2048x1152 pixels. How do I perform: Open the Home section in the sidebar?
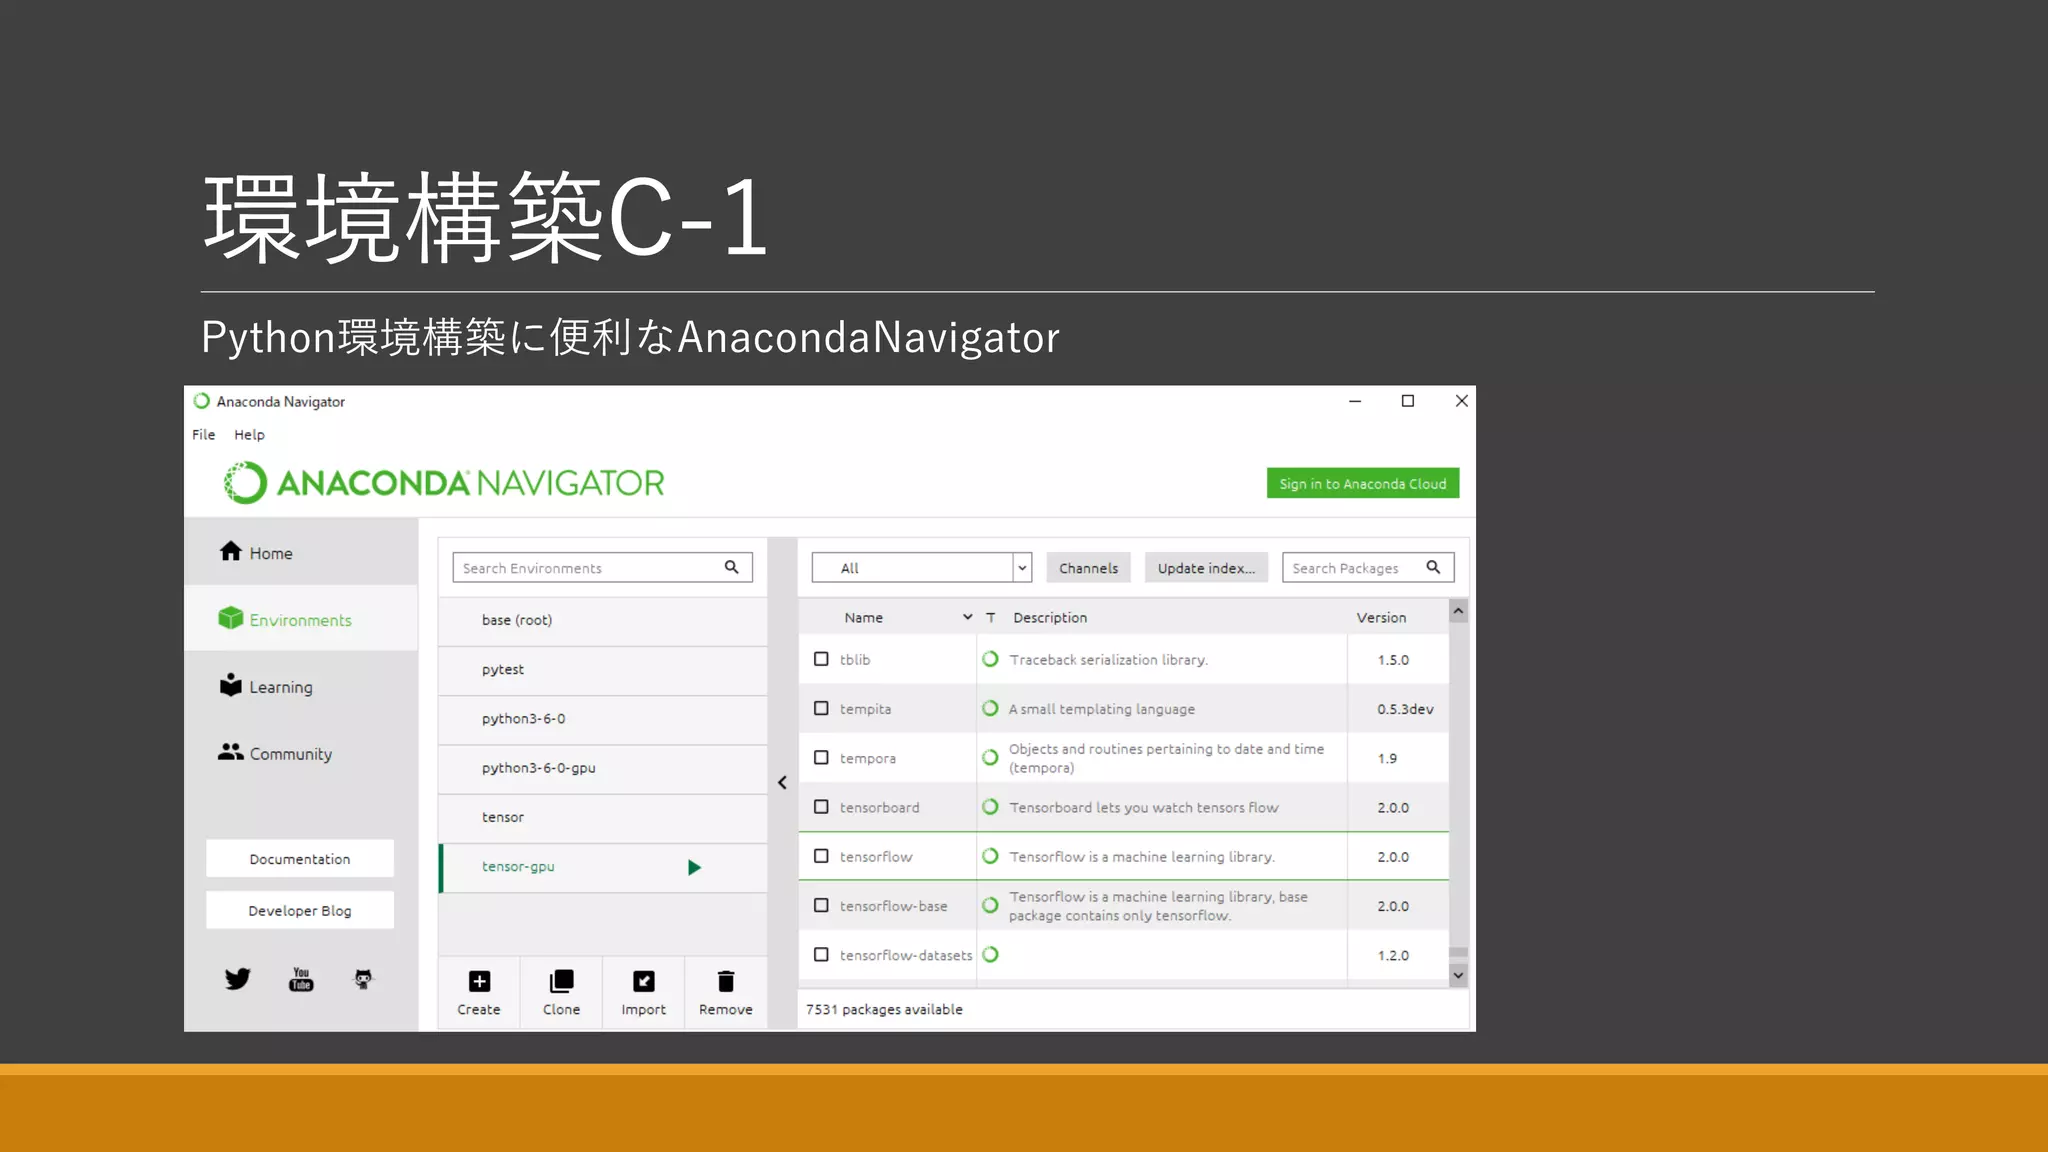pyautogui.click(x=300, y=552)
